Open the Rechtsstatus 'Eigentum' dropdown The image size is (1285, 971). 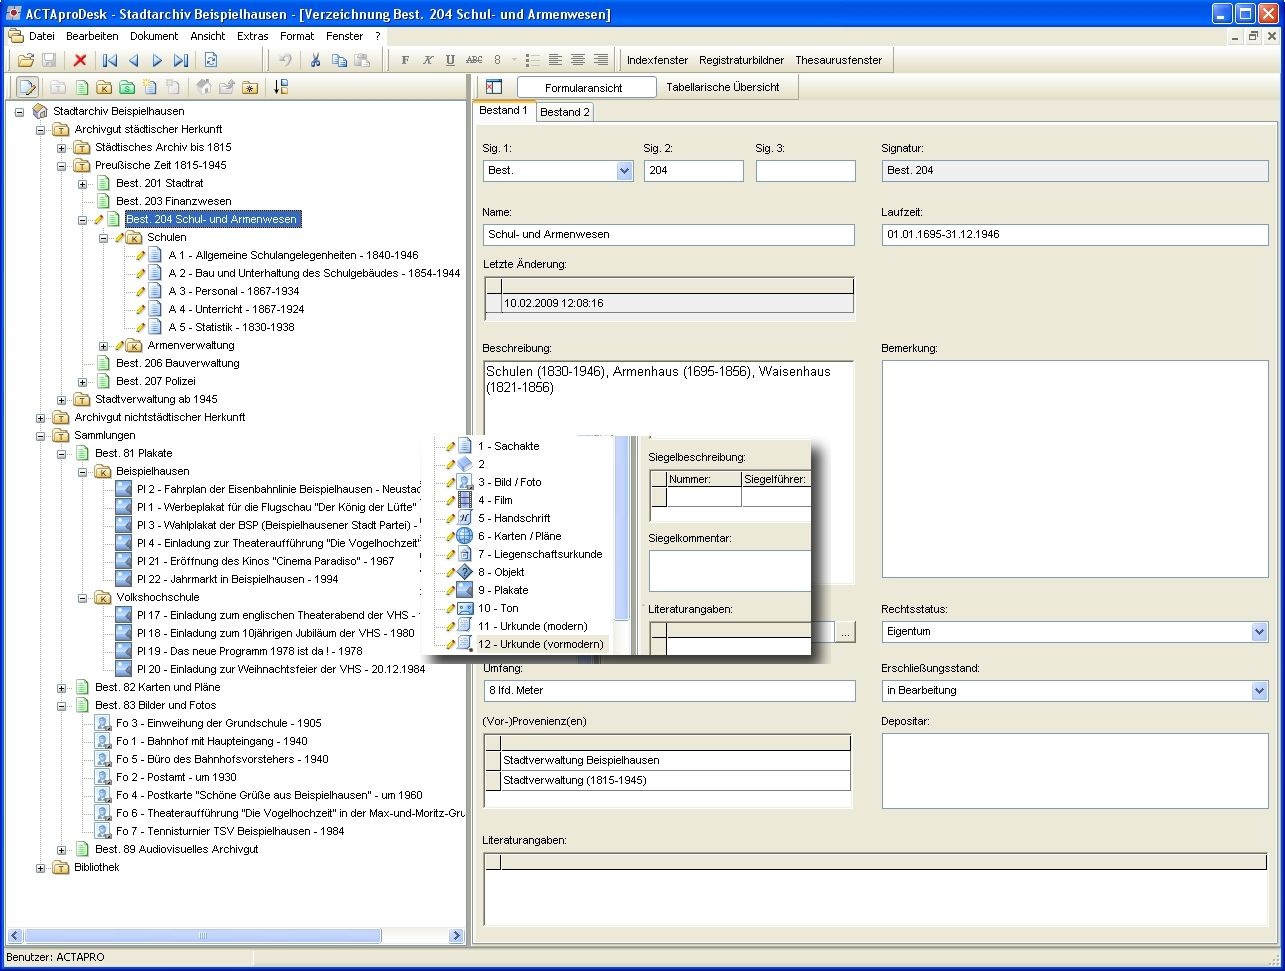(x=1259, y=632)
